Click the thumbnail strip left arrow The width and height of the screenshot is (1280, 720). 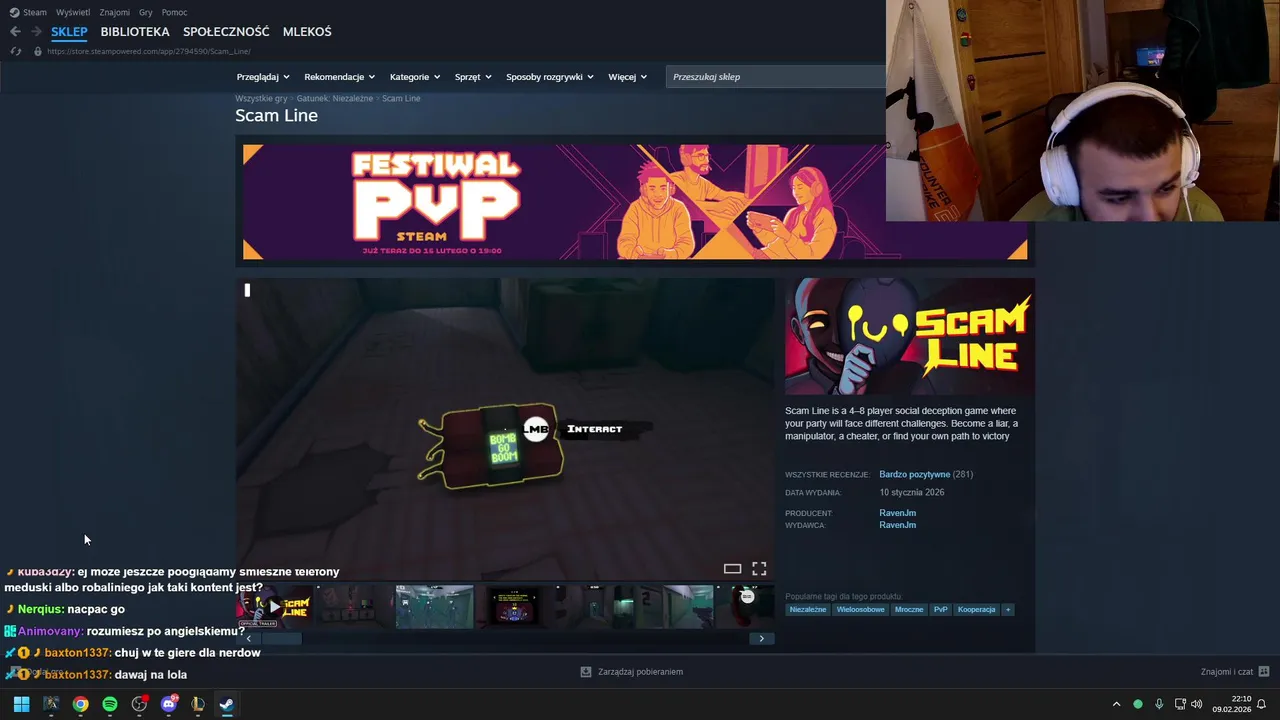tap(248, 639)
